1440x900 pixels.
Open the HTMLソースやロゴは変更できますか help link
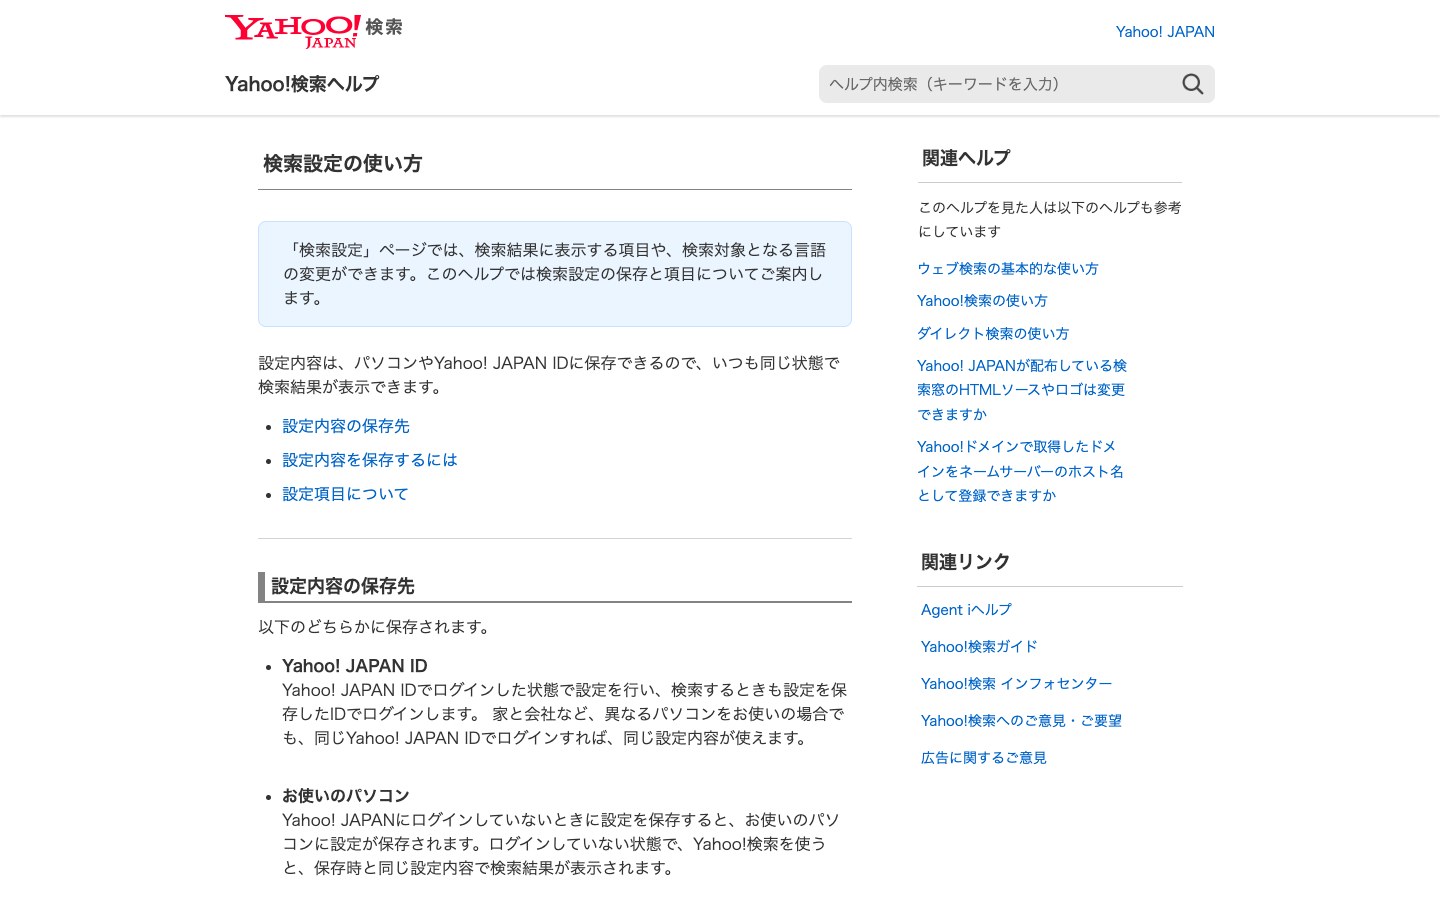1022,390
